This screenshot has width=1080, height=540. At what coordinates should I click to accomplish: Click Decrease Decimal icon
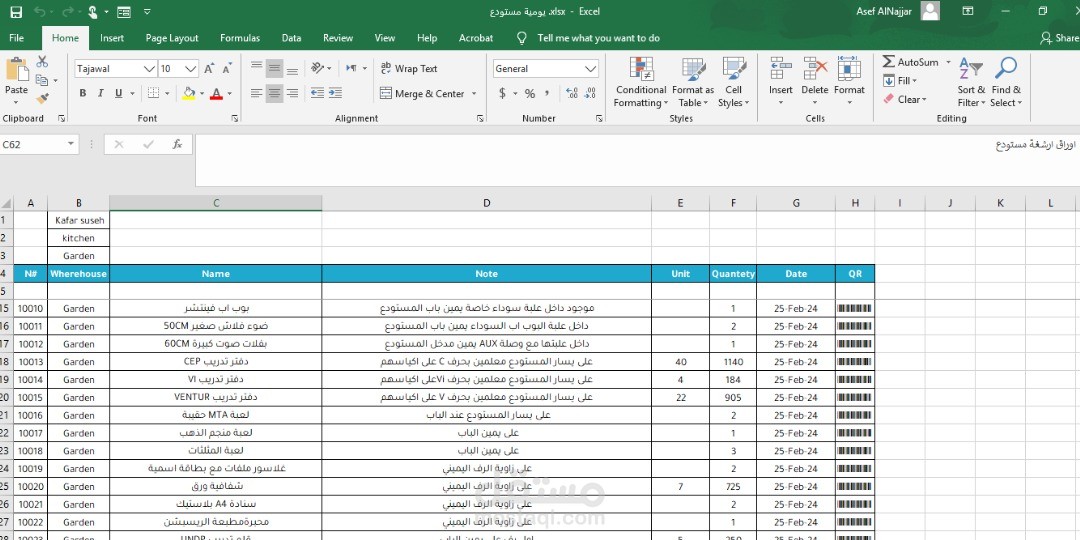point(590,93)
